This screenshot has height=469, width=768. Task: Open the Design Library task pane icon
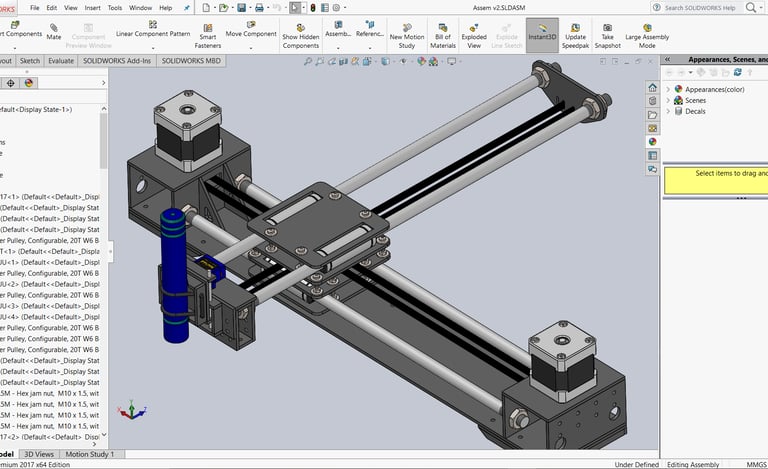pos(652,101)
